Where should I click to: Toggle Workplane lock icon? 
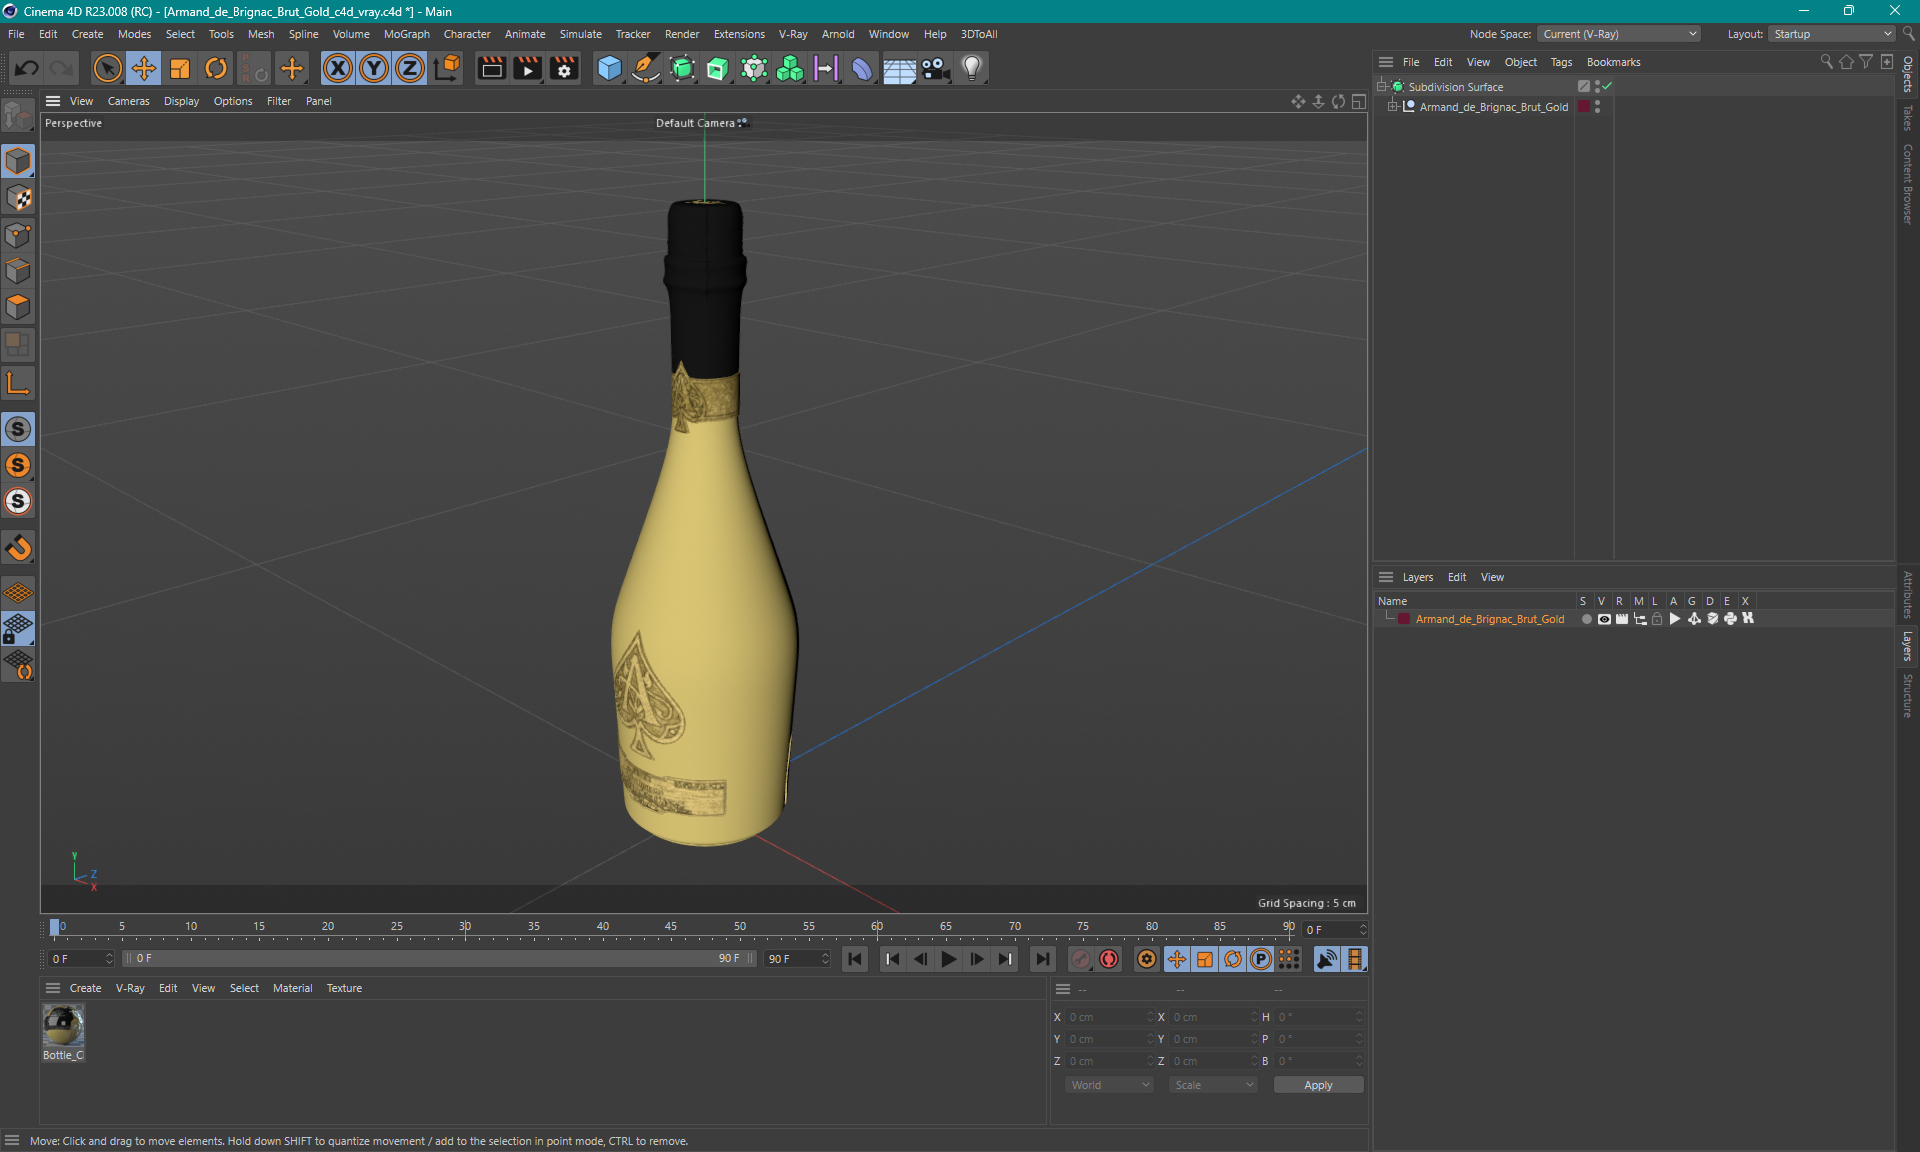(x=18, y=629)
